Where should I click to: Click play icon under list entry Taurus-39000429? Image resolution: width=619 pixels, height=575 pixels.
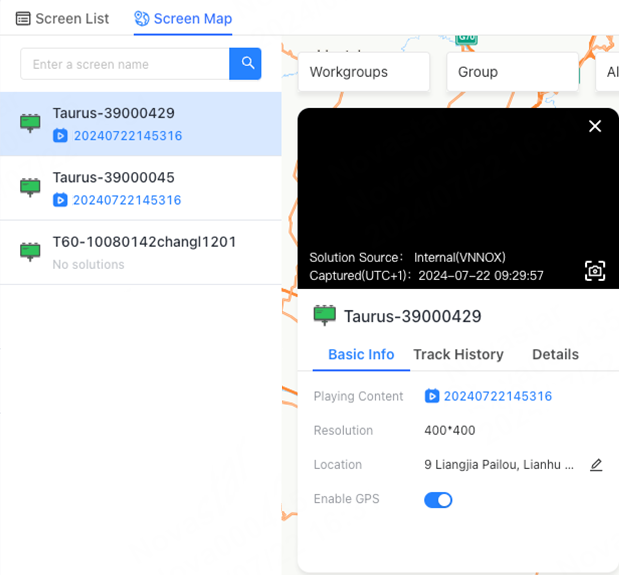(60, 135)
